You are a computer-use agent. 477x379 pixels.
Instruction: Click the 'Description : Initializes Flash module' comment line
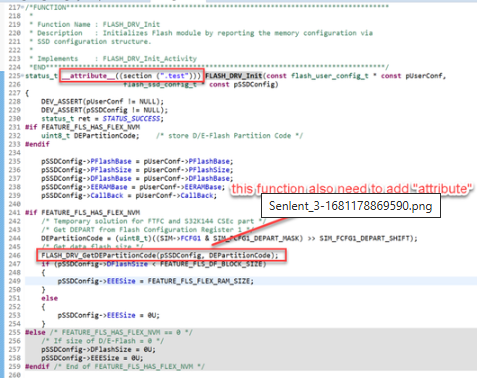point(205,33)
